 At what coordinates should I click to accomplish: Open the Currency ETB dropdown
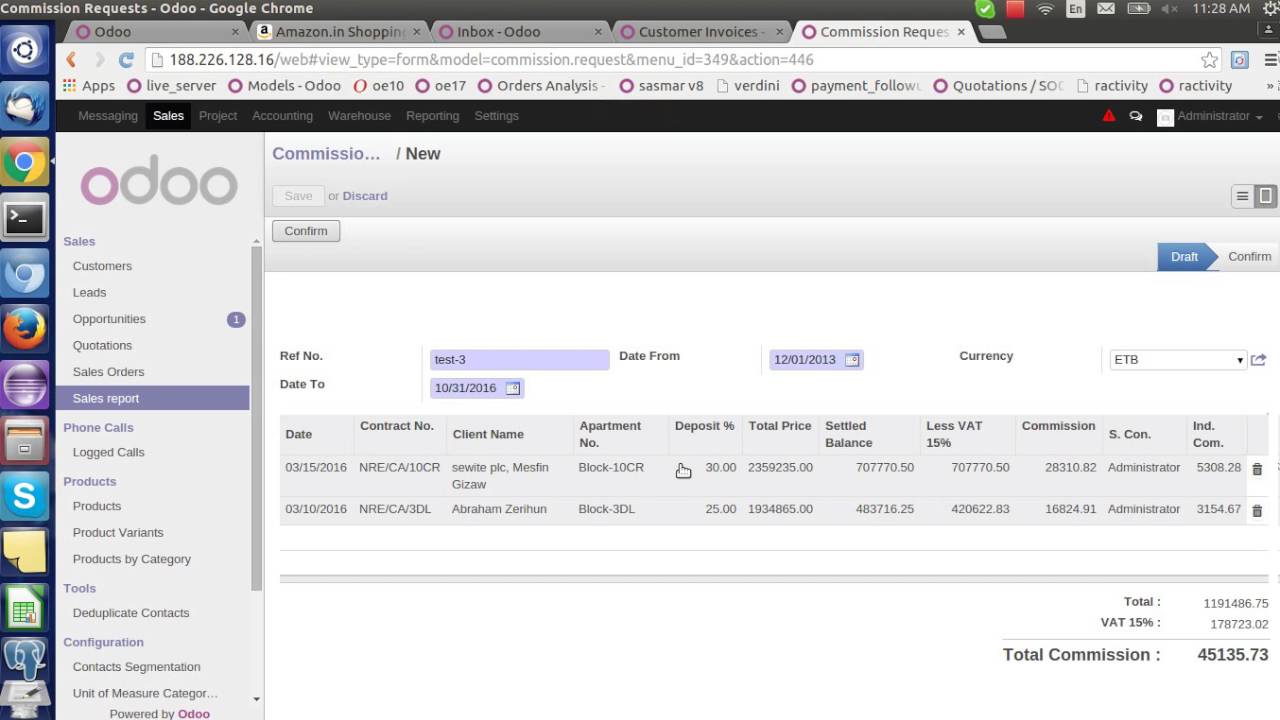tap(1178, 360)
